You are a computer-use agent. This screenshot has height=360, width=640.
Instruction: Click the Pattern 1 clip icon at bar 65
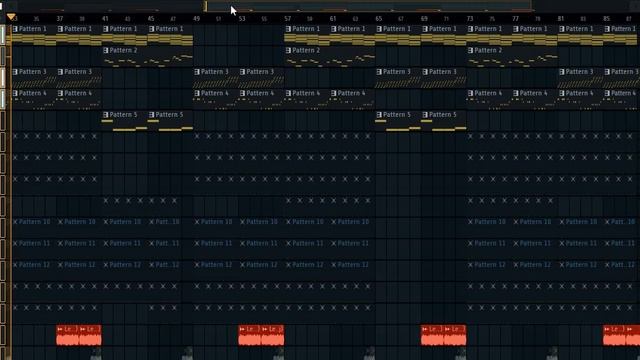point(379,29)
